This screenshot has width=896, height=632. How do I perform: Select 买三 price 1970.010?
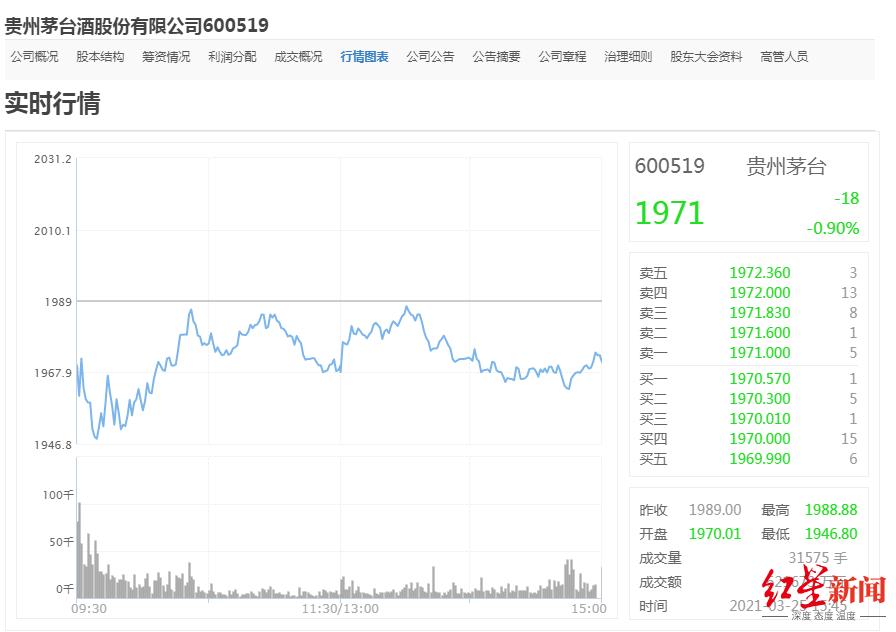pos(759,418)
